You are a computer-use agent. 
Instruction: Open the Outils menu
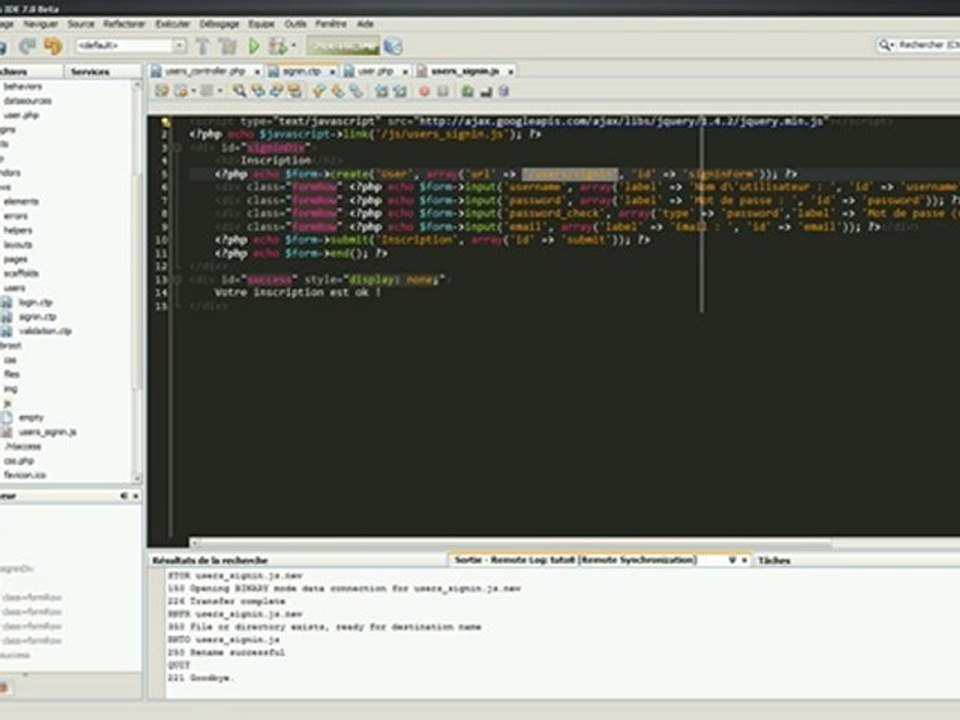[295, 24]
